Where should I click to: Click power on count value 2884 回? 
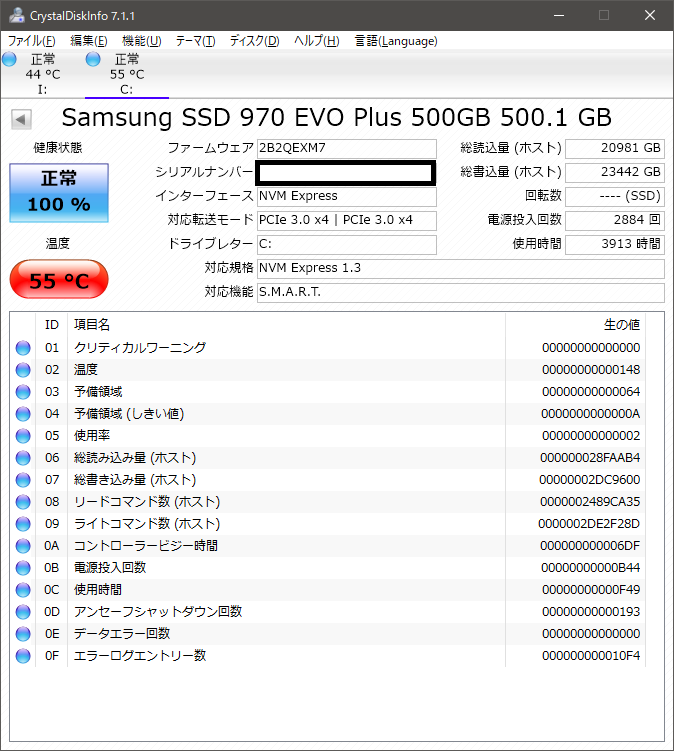pos(615,220)
